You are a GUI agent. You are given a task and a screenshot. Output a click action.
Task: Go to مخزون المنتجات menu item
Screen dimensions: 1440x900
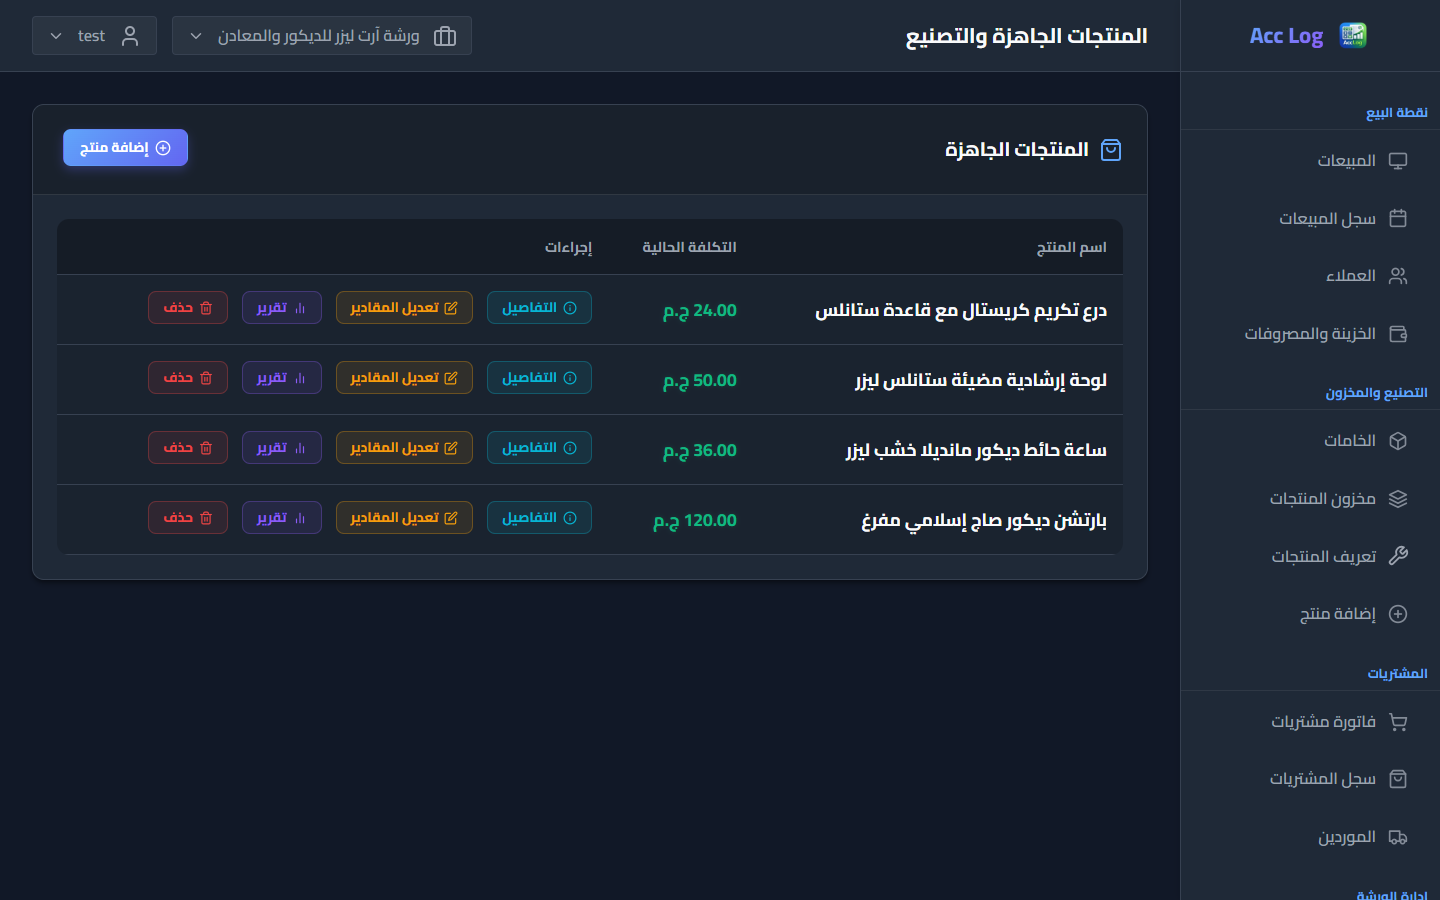pyautogui.click(x=1310, y=499)
